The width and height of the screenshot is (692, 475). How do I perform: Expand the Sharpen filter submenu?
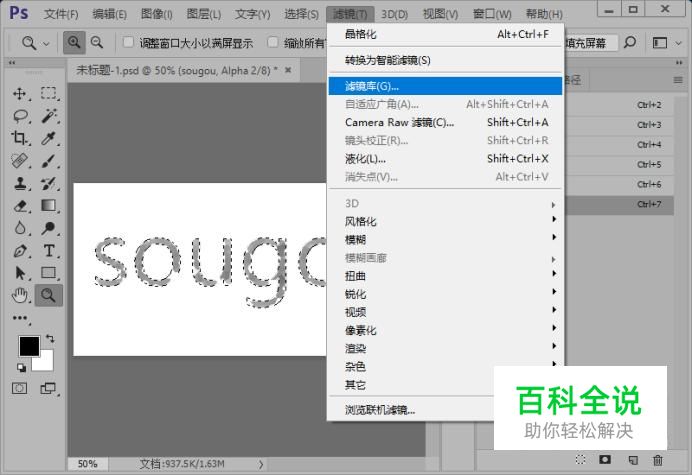click(445, 294)
